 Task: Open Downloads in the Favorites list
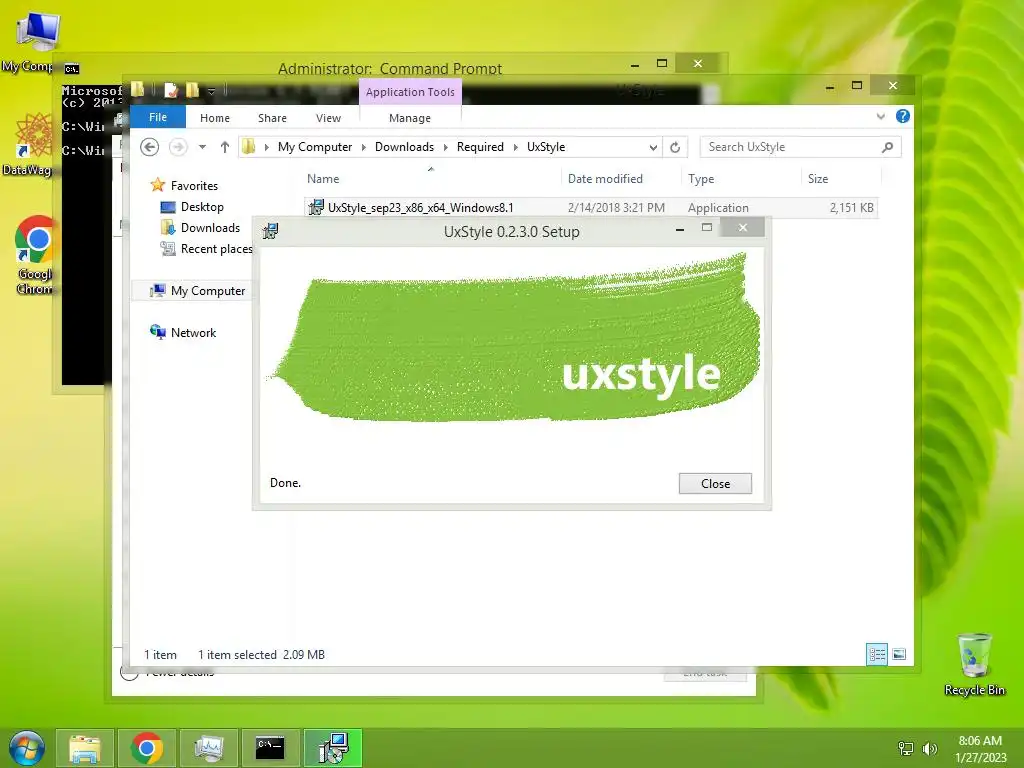click(x=210, y=228)
